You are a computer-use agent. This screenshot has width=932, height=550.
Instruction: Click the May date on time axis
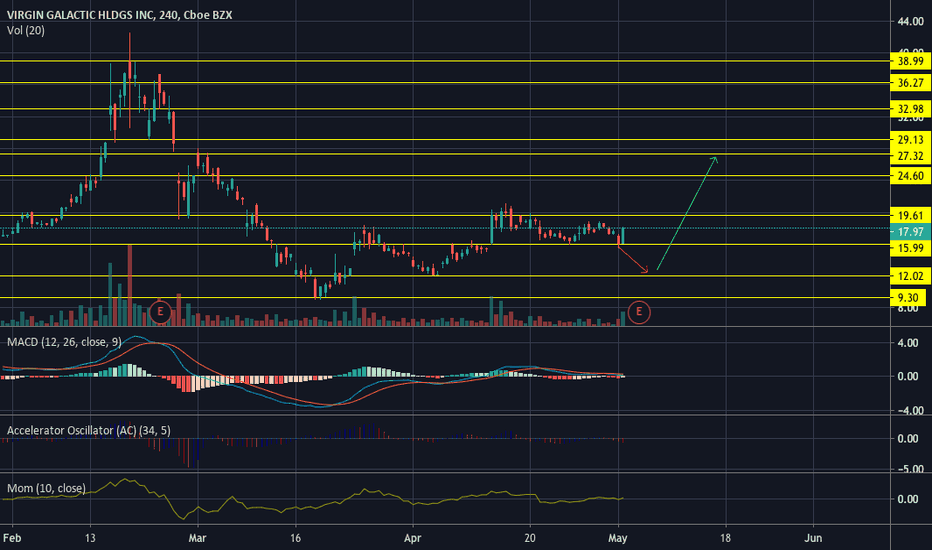click(618, 538)
